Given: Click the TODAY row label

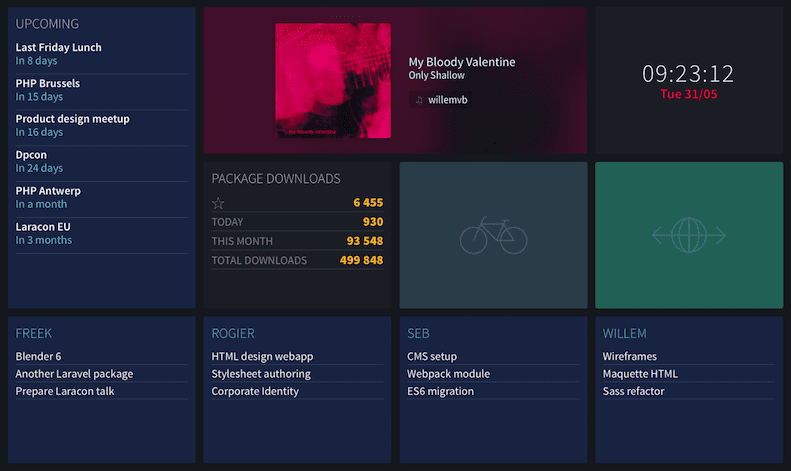Looking at the screenshot, I should [228, 222].
